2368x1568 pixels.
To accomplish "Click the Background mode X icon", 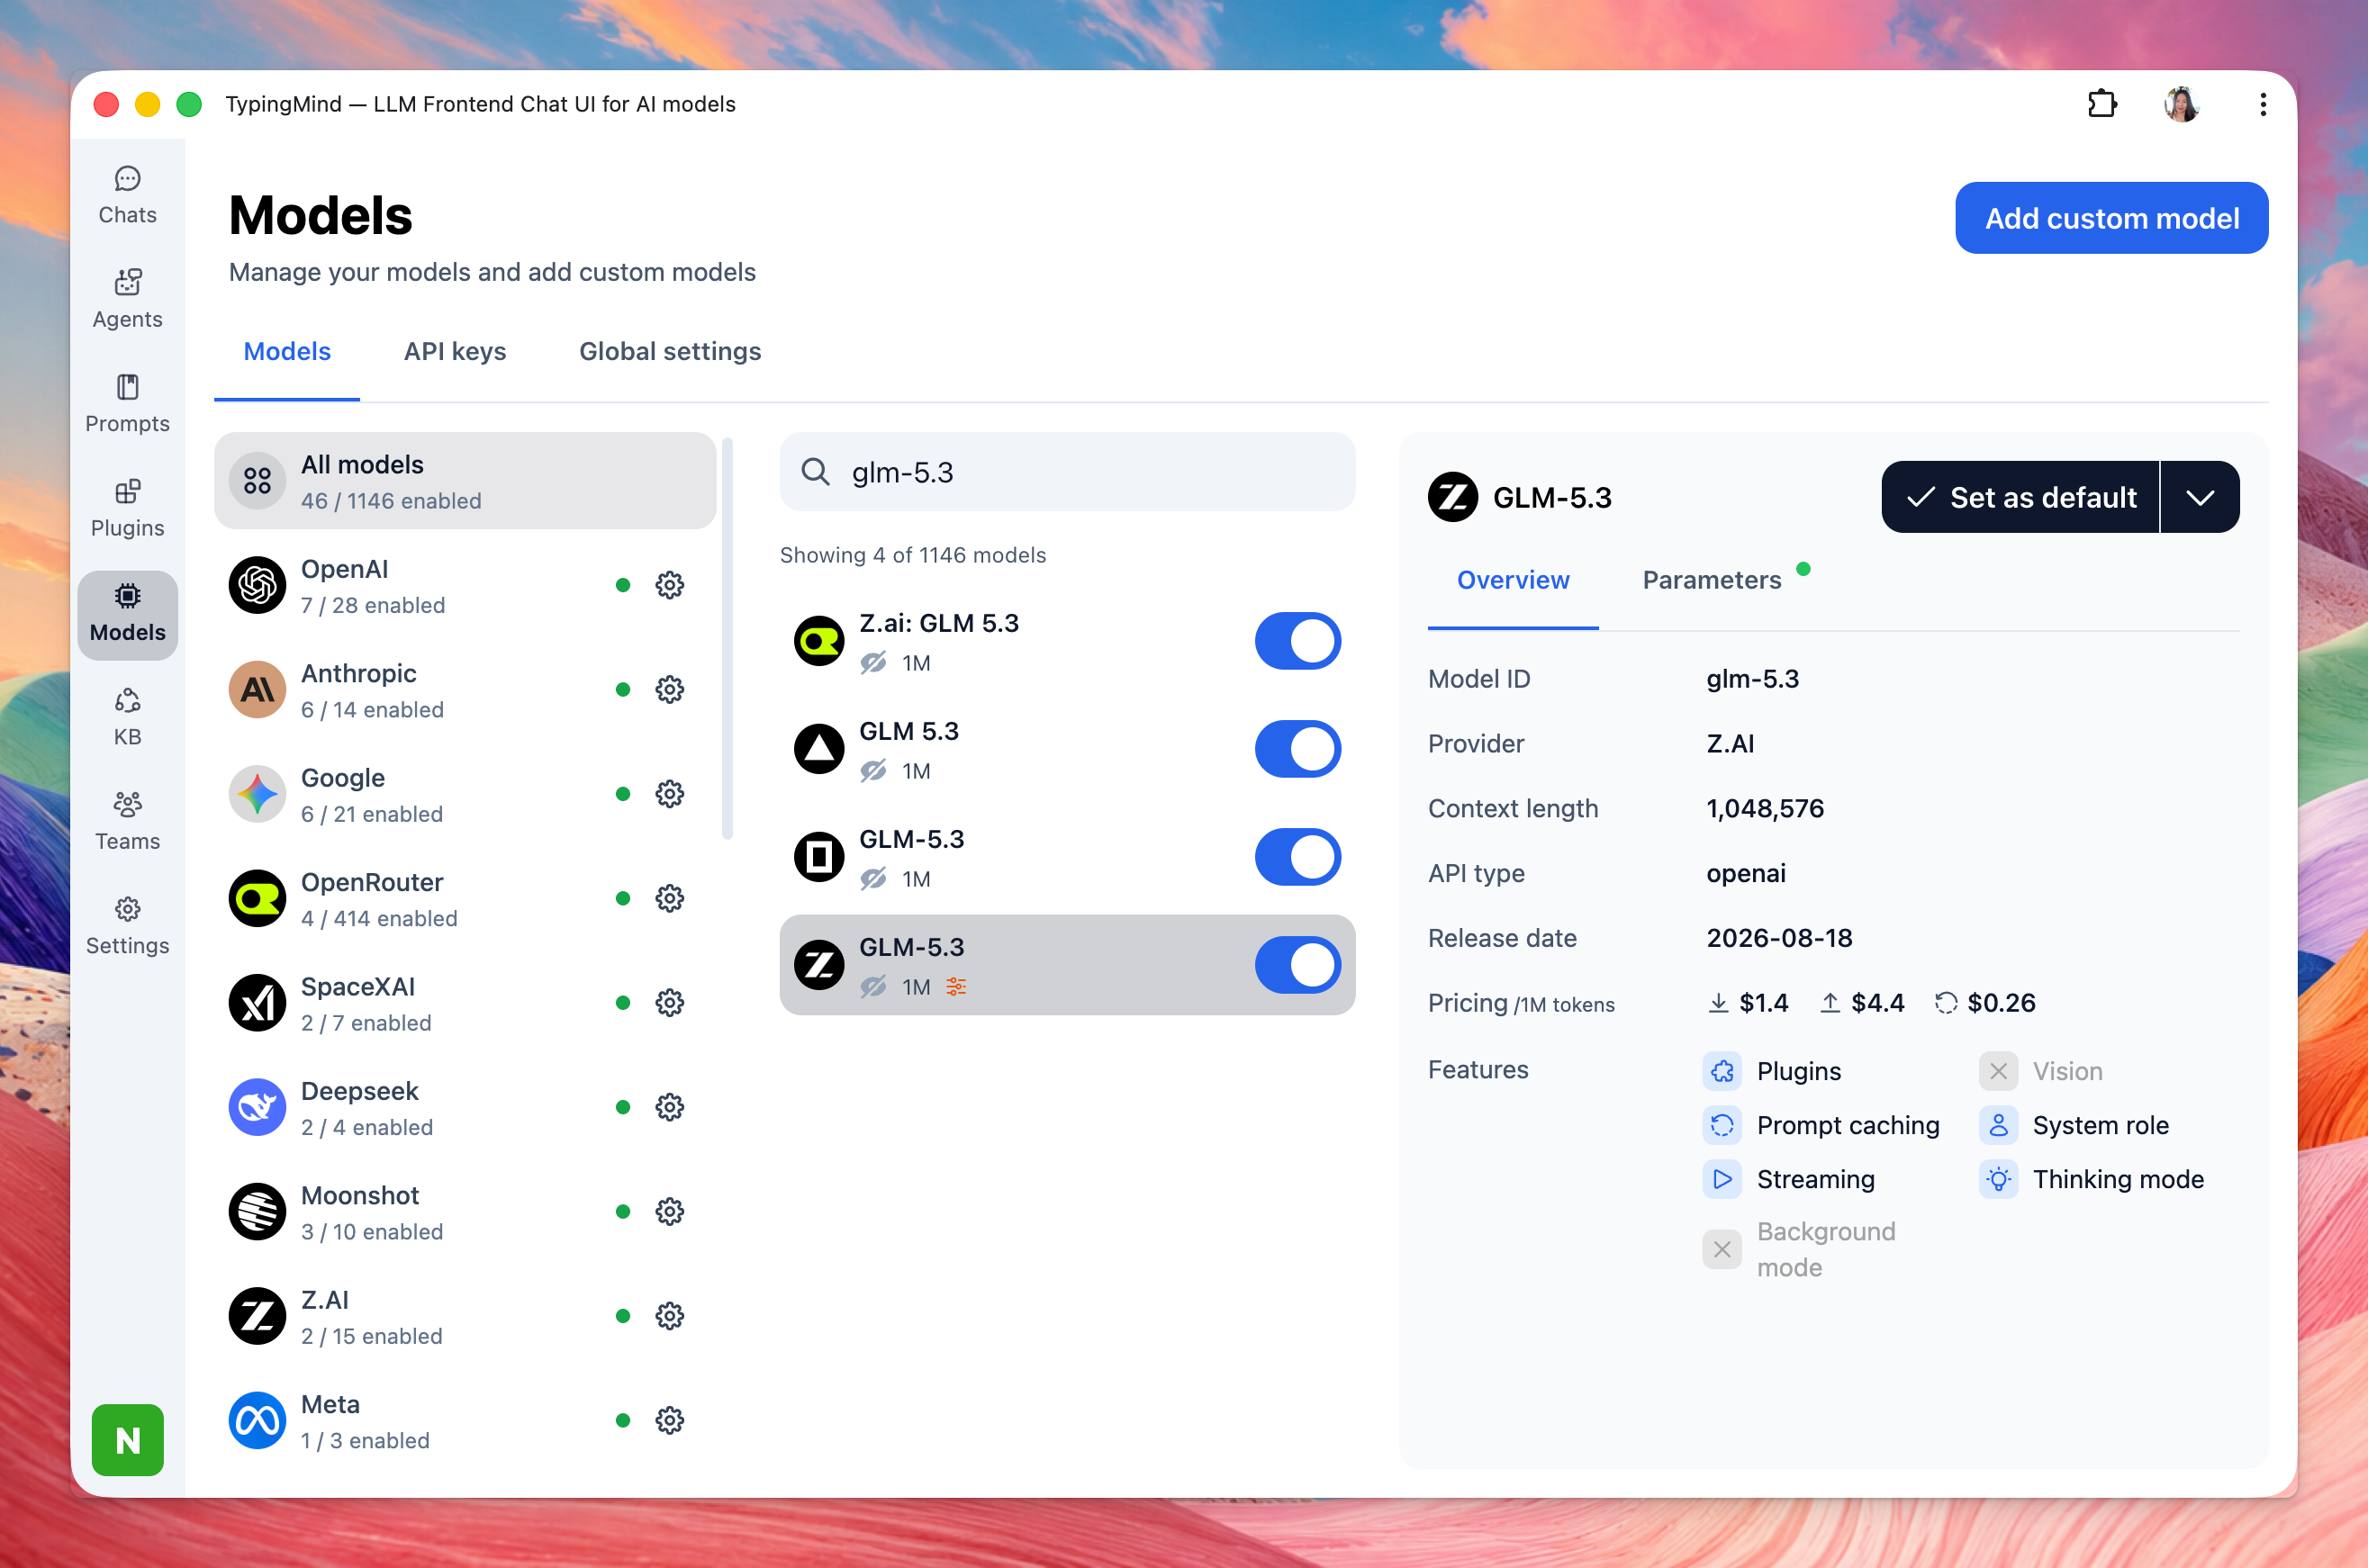I will (1722, 1249).
